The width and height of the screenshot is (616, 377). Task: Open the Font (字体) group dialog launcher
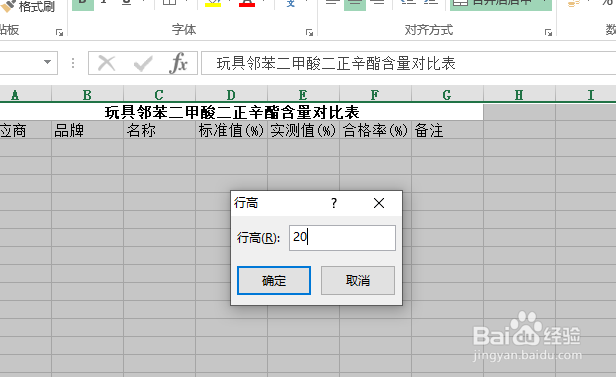point(310,33)
